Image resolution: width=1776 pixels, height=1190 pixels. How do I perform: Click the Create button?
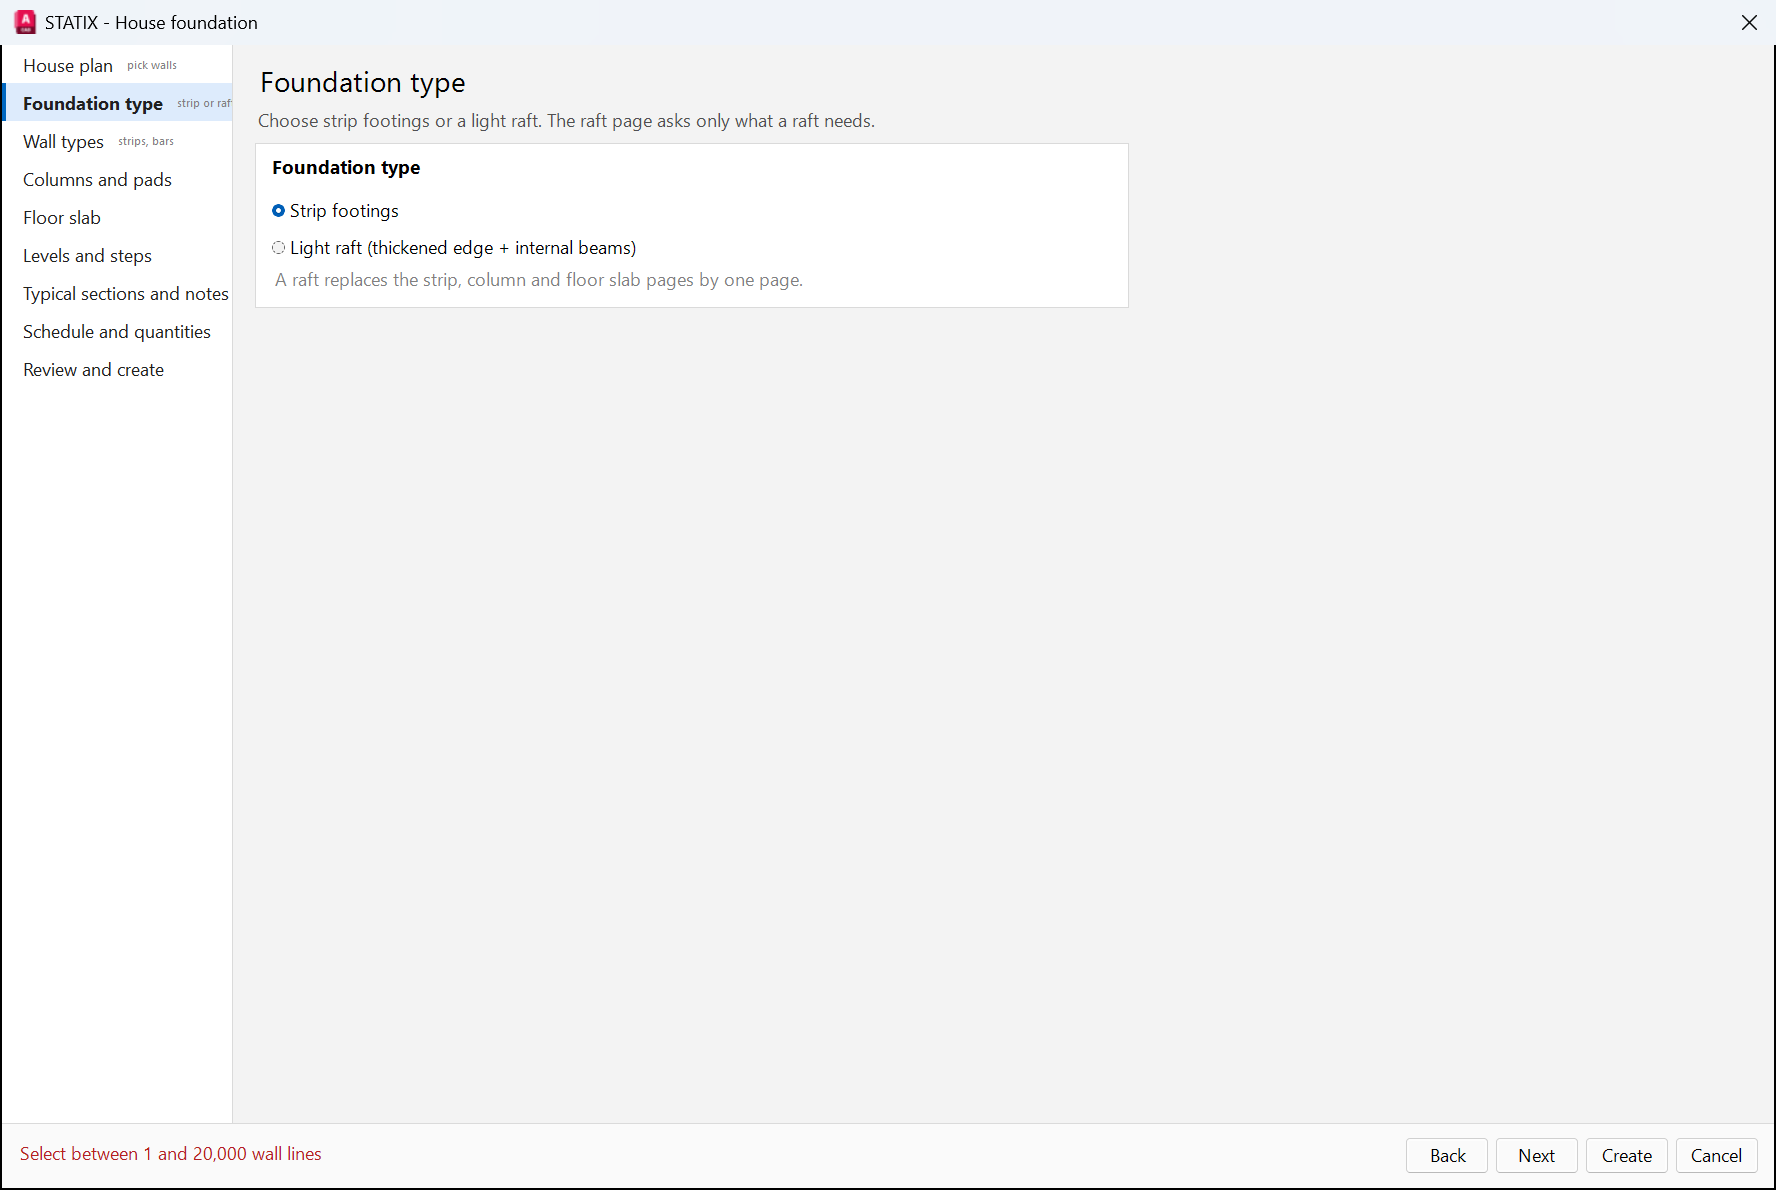pos(1627,1156)
